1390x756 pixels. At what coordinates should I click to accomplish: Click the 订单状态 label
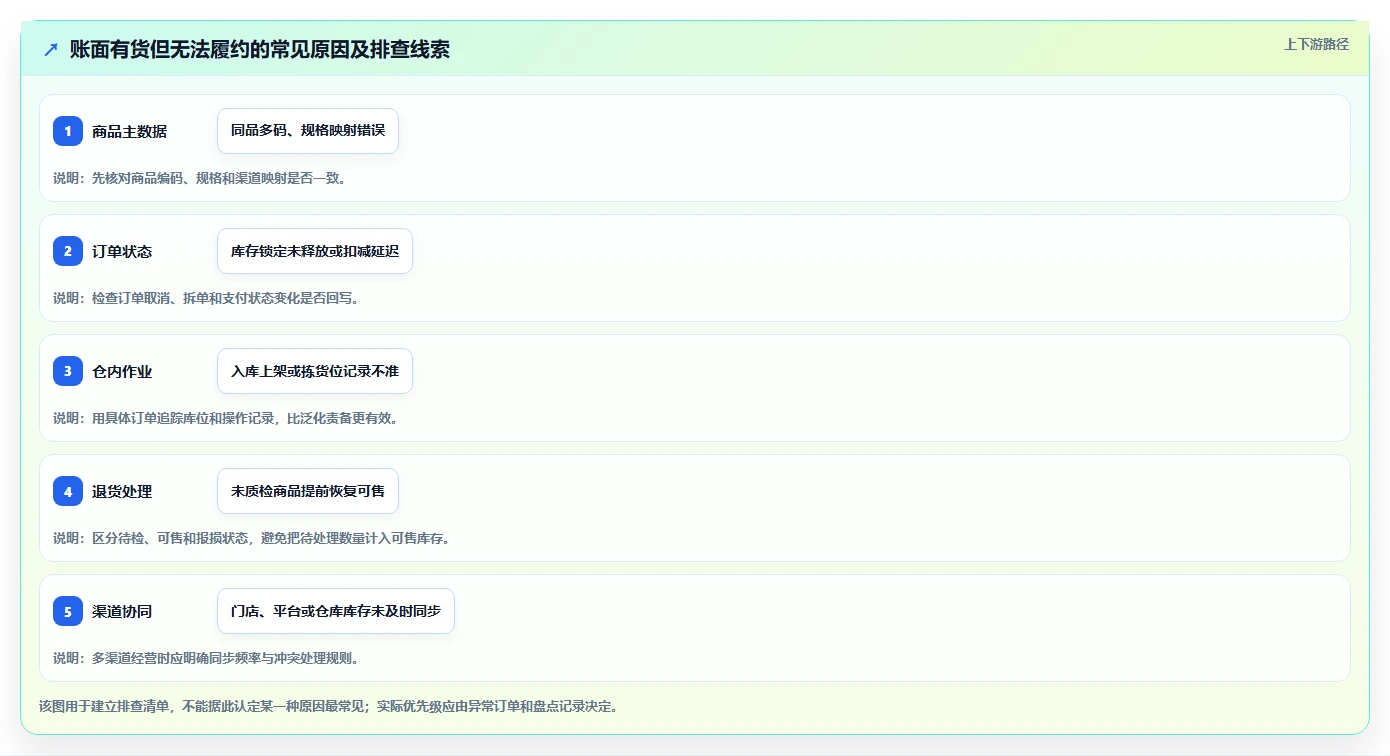[122, 251]
